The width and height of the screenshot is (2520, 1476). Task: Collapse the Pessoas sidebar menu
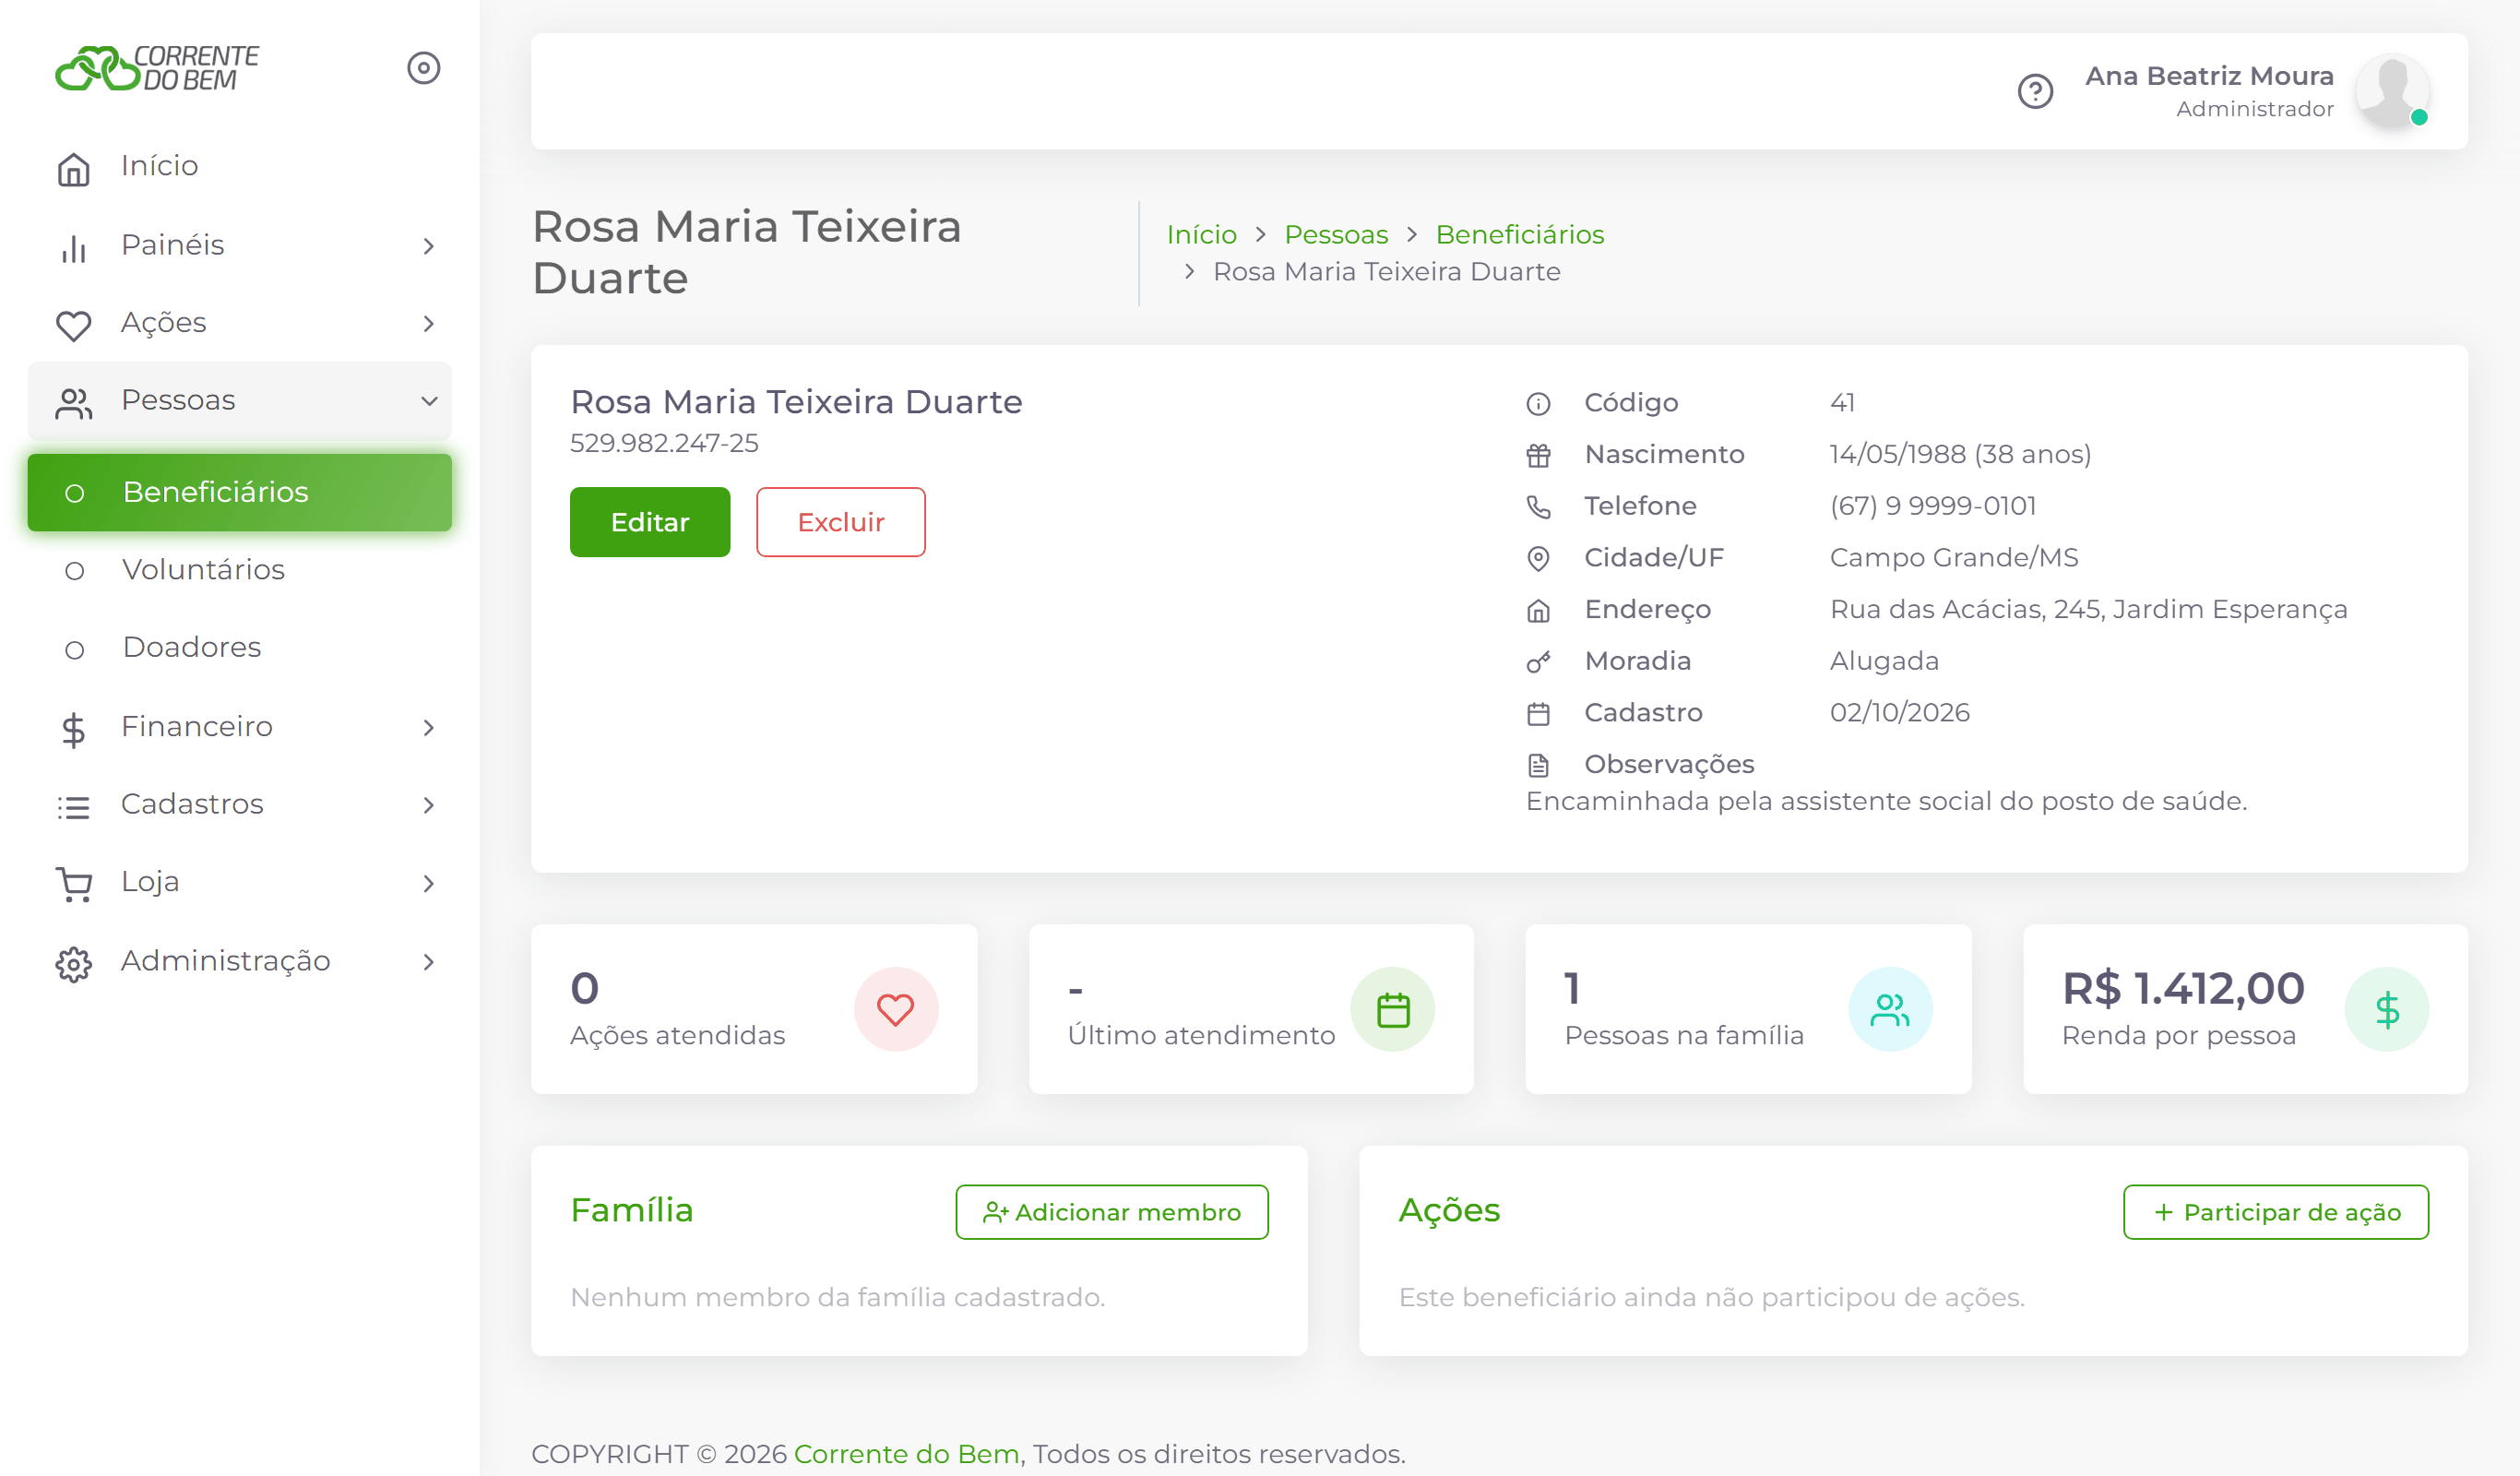click(x=240, y=401)
